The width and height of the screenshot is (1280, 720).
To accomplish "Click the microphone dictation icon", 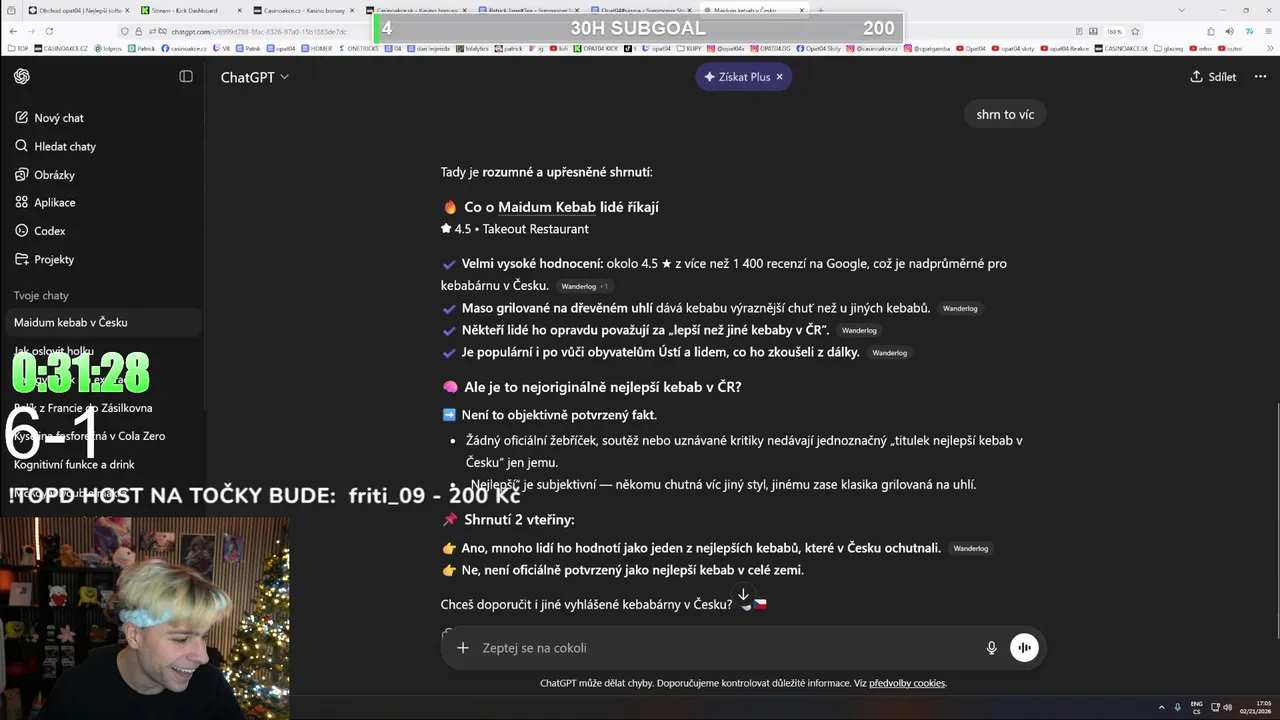I will coord(992,648).
